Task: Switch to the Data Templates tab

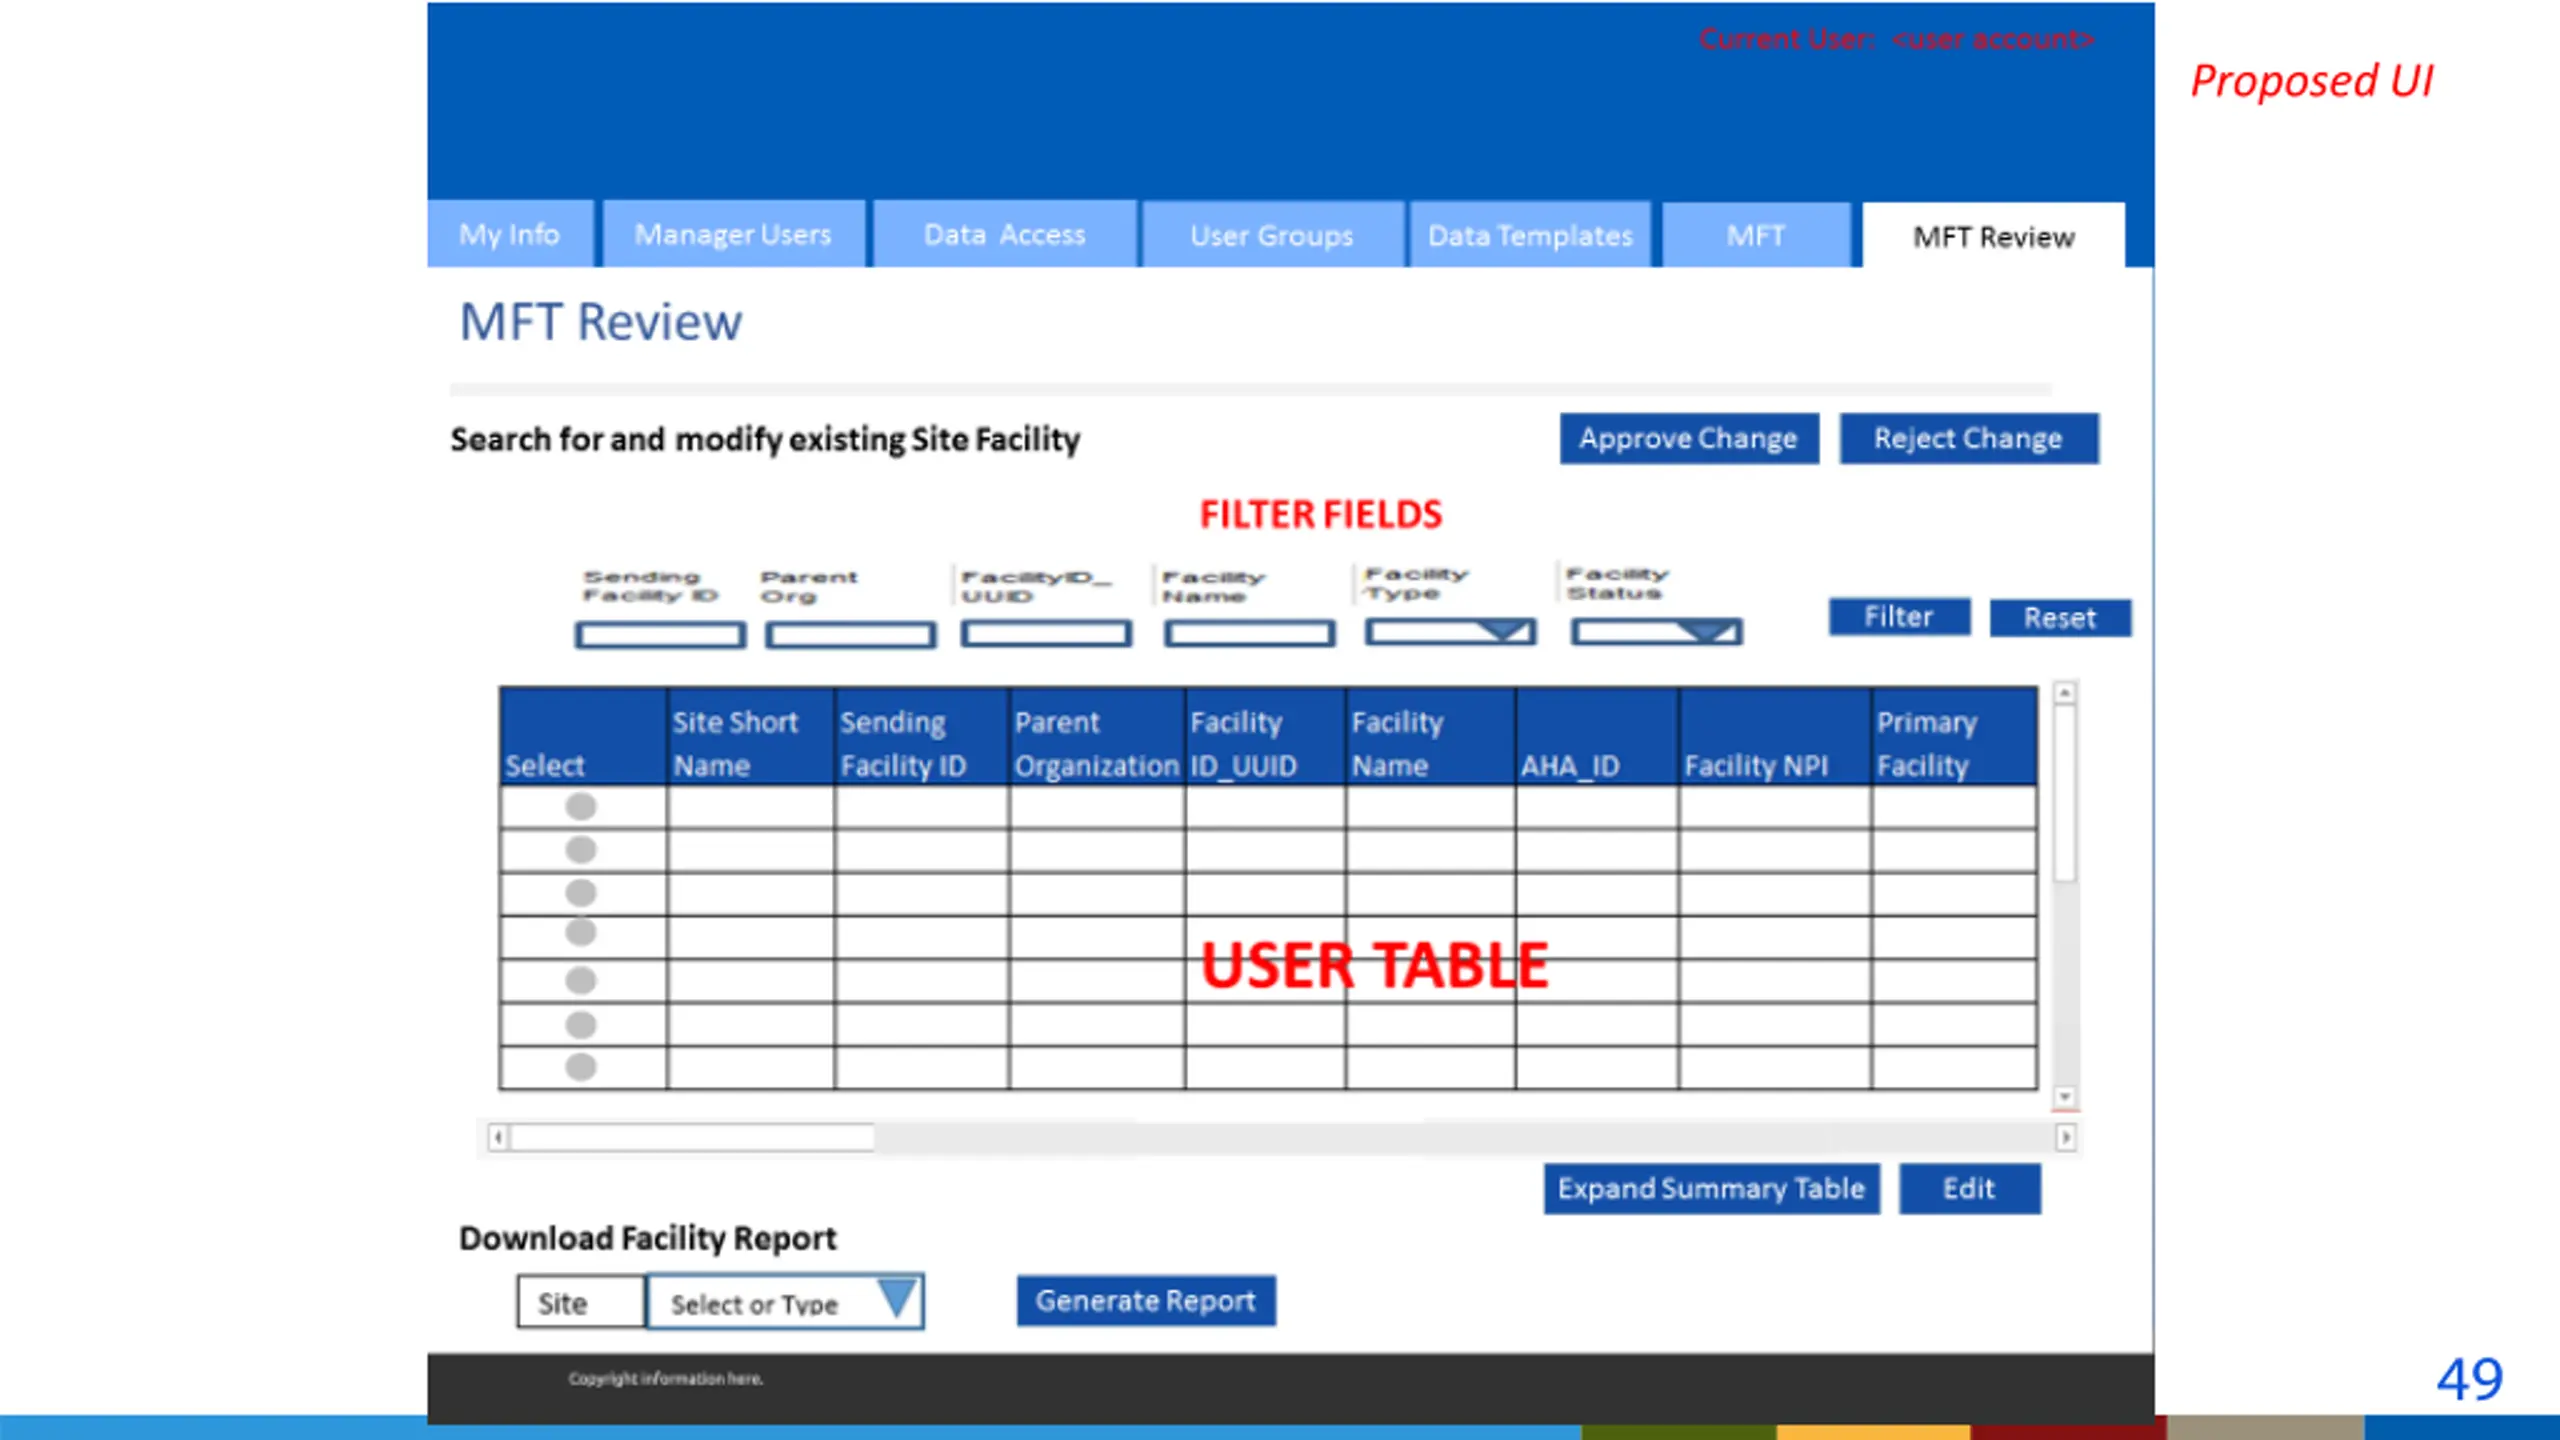Action: [x=1529, y=236]
